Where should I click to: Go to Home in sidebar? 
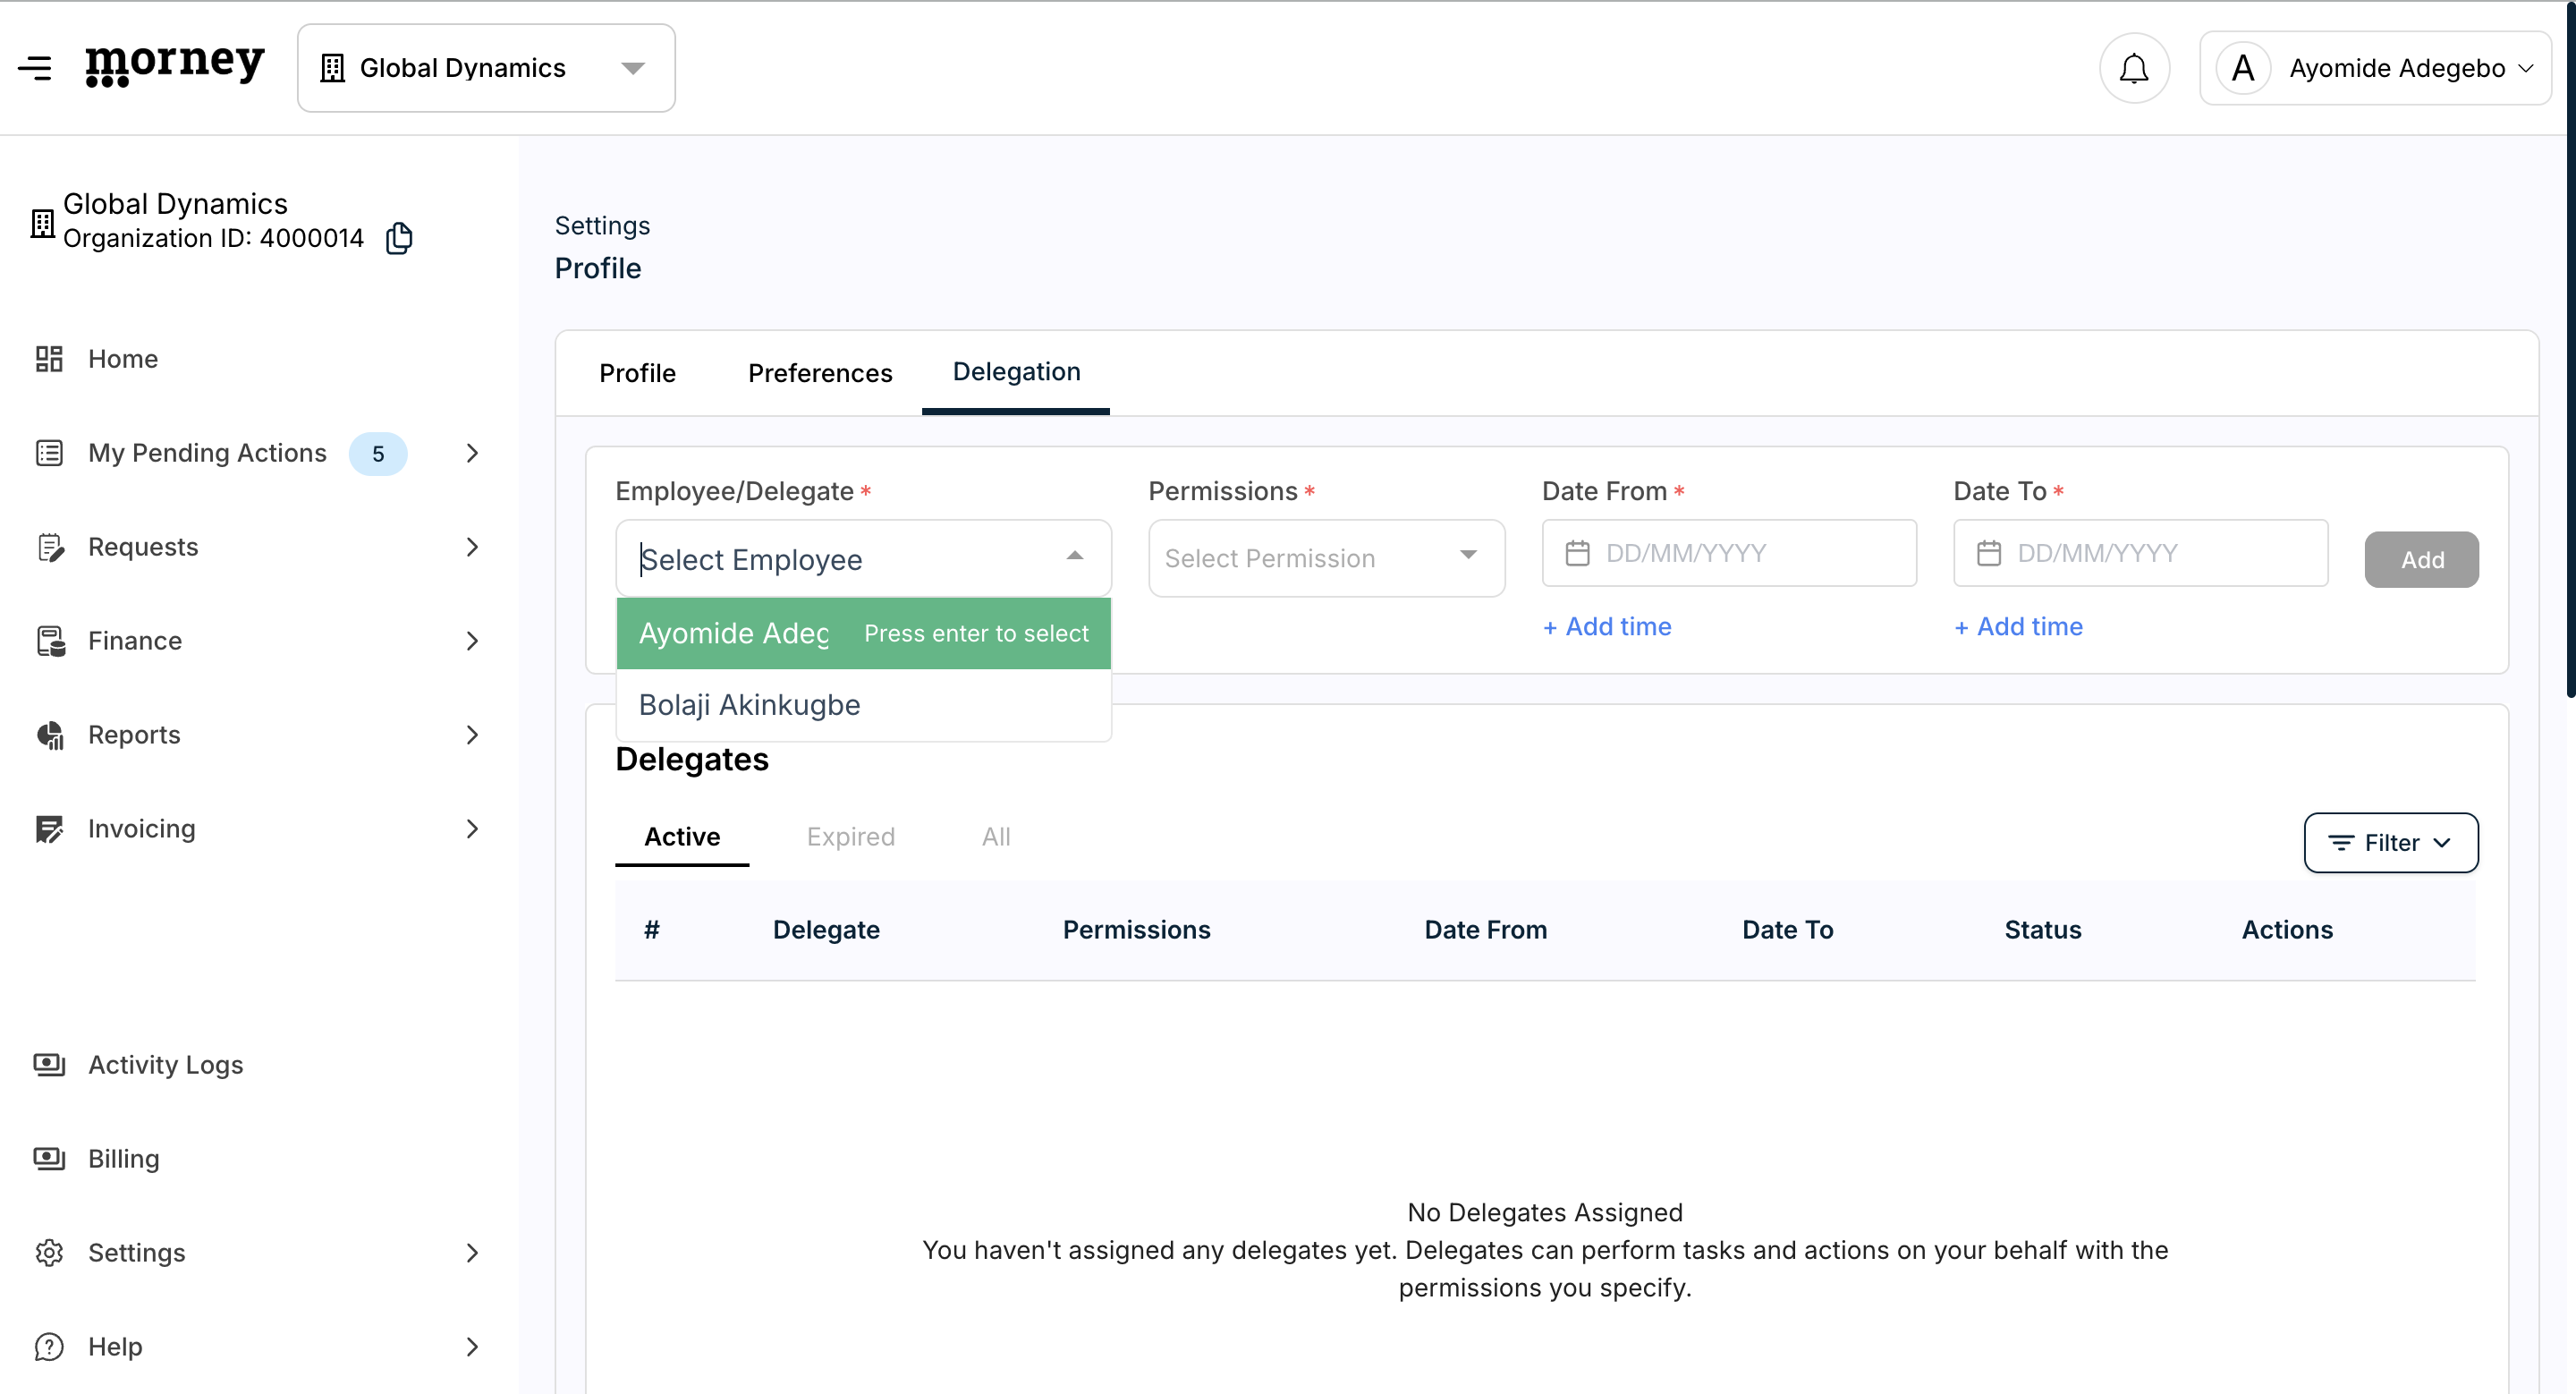(x=122, y=359)
